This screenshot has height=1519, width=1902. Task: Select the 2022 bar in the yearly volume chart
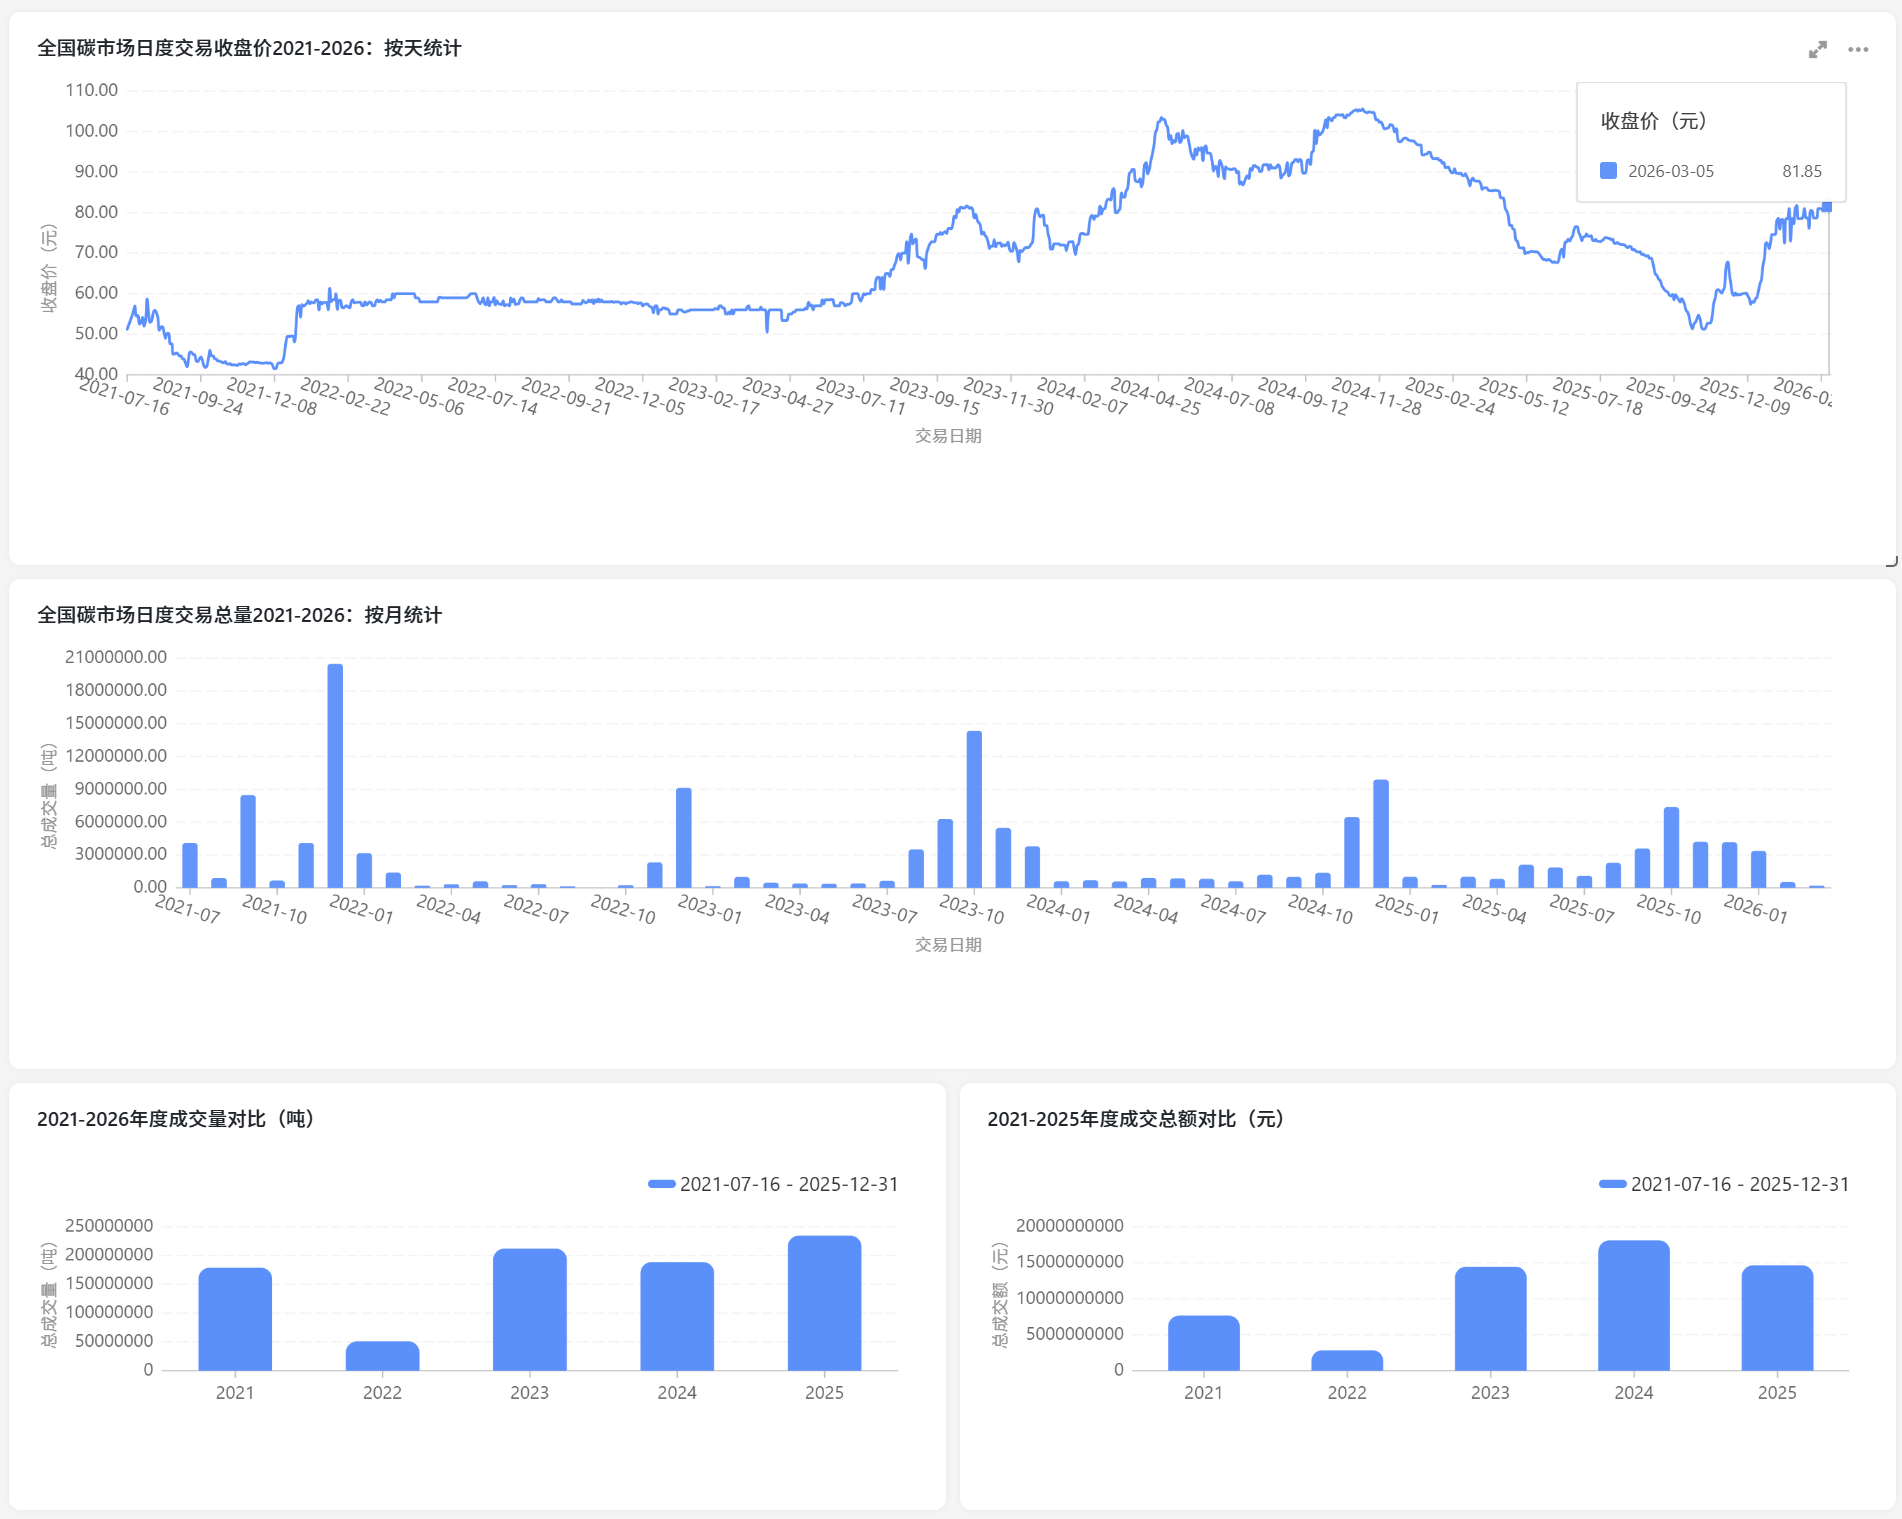pyautogui.click(x=382, y=1355)
